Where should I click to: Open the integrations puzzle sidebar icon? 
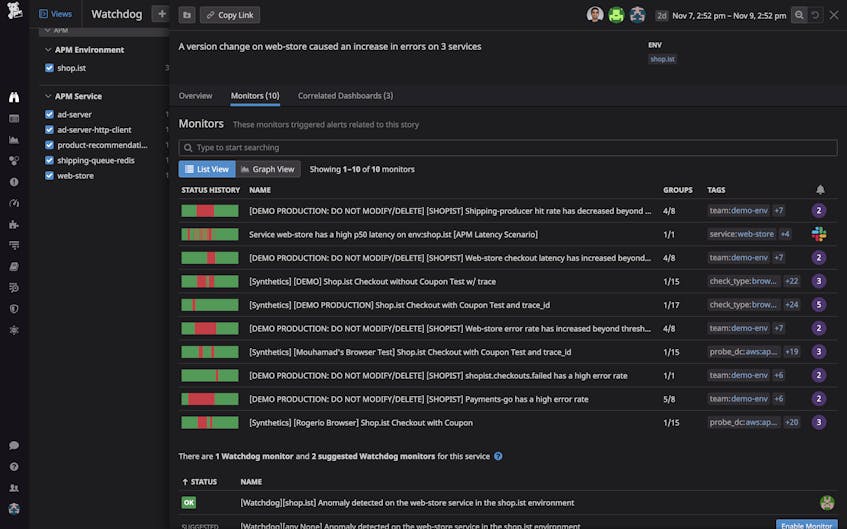[x=14, y=224]
